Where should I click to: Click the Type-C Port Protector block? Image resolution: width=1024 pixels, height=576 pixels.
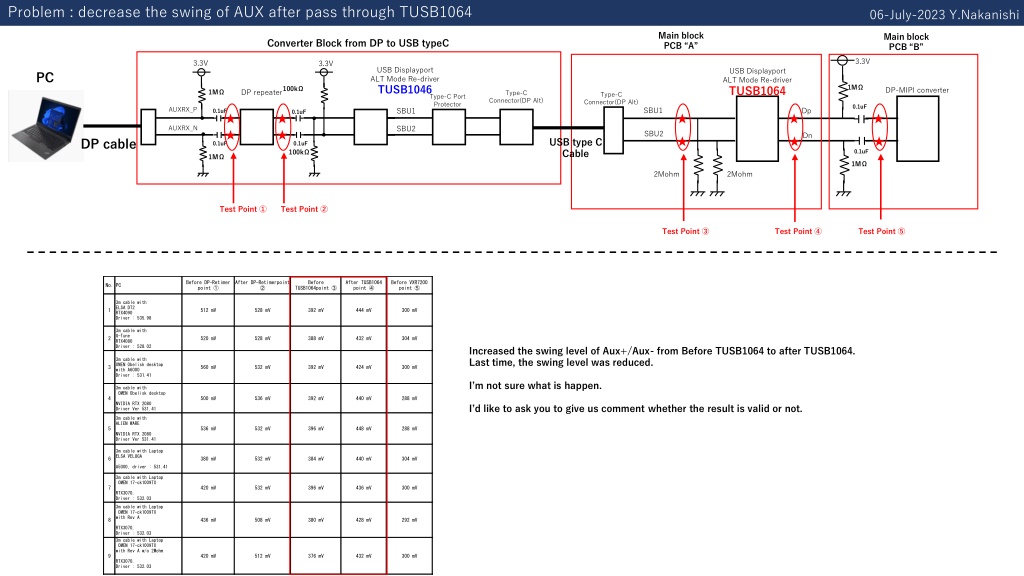pyautogui.click(x=449, y=127)
